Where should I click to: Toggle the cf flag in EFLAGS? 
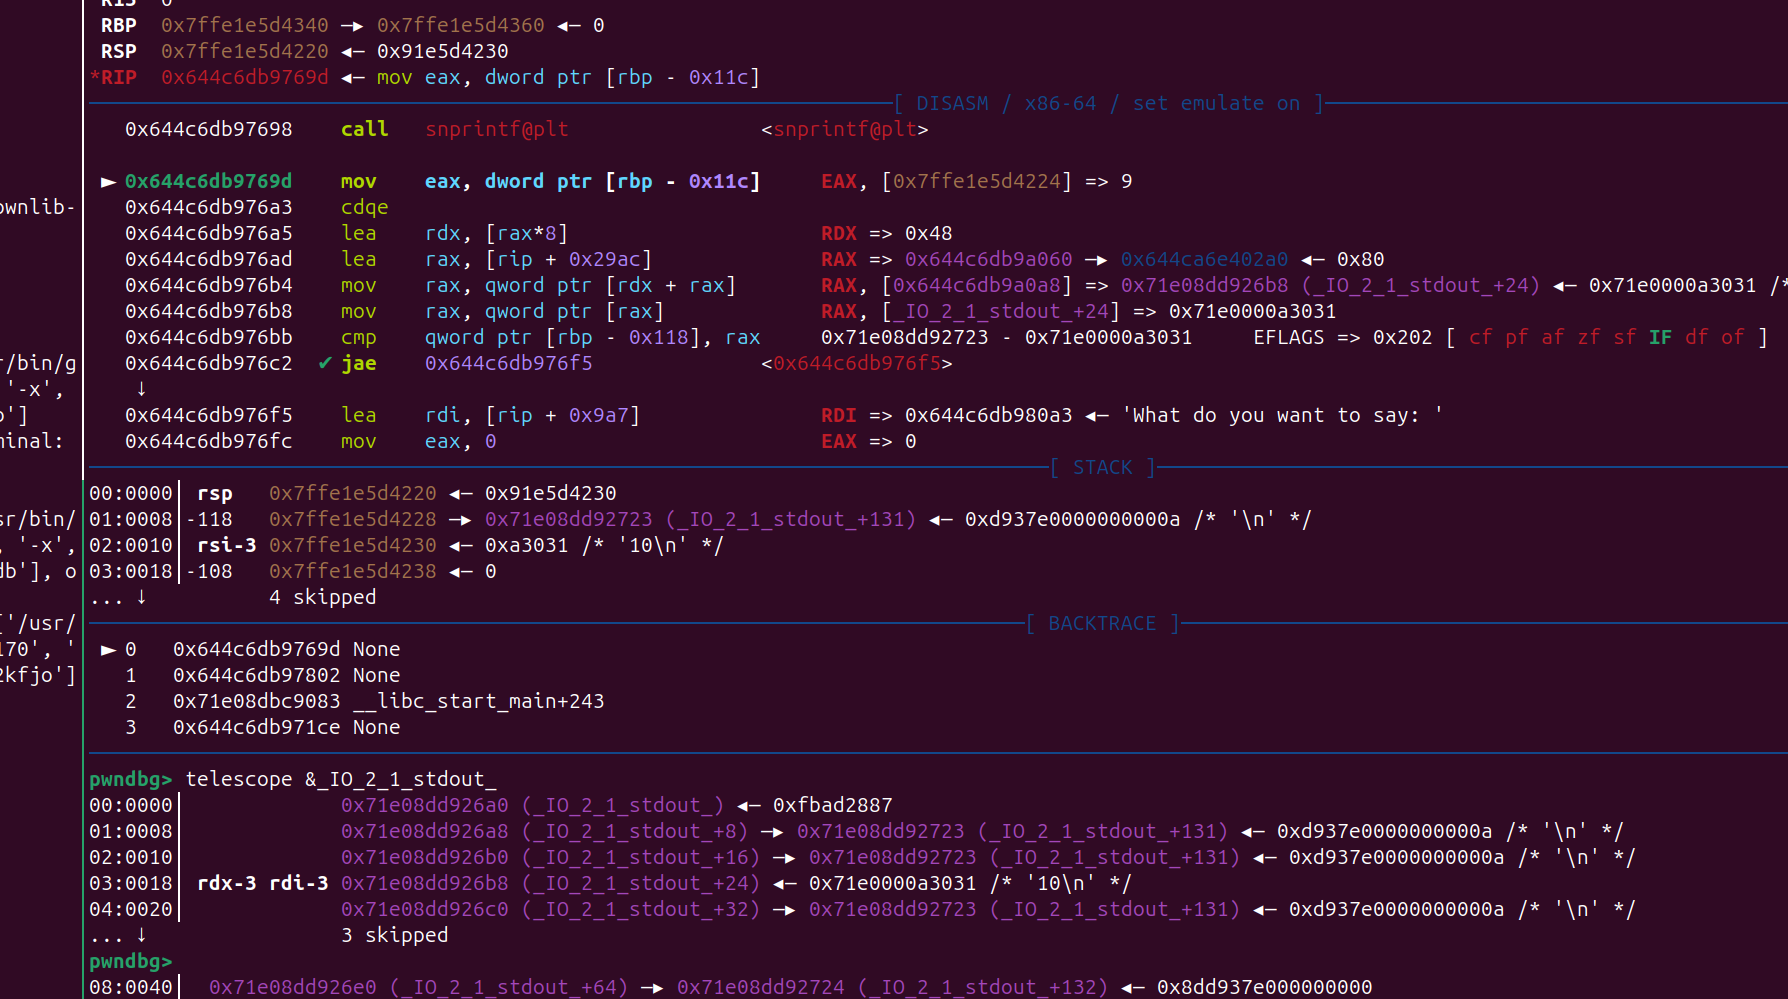point(1480,337)
